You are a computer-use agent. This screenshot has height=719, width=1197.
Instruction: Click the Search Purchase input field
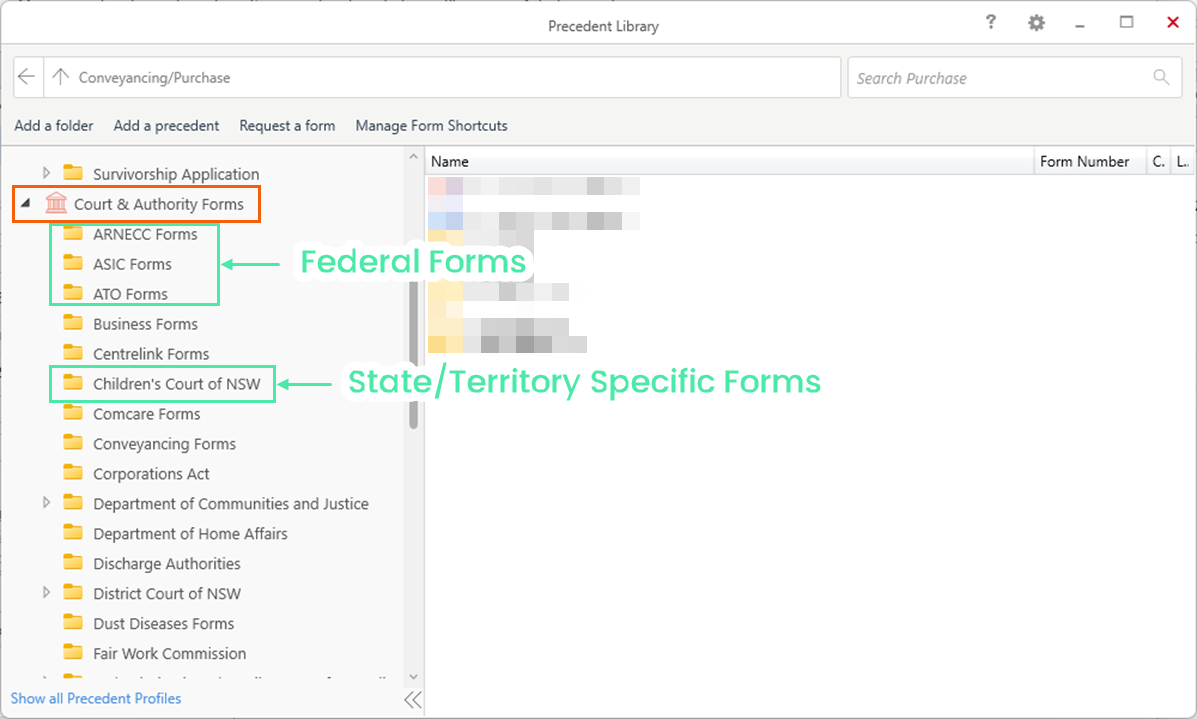tap(1000, 78)
